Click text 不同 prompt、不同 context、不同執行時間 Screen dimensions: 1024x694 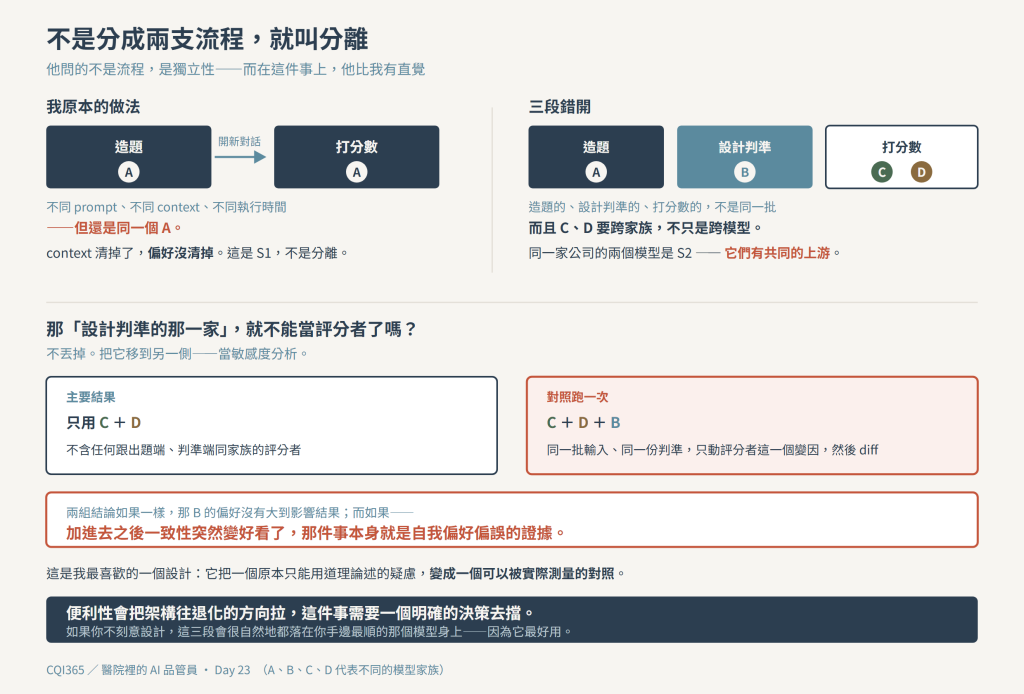pyautogui.click(x=167, y=207)
